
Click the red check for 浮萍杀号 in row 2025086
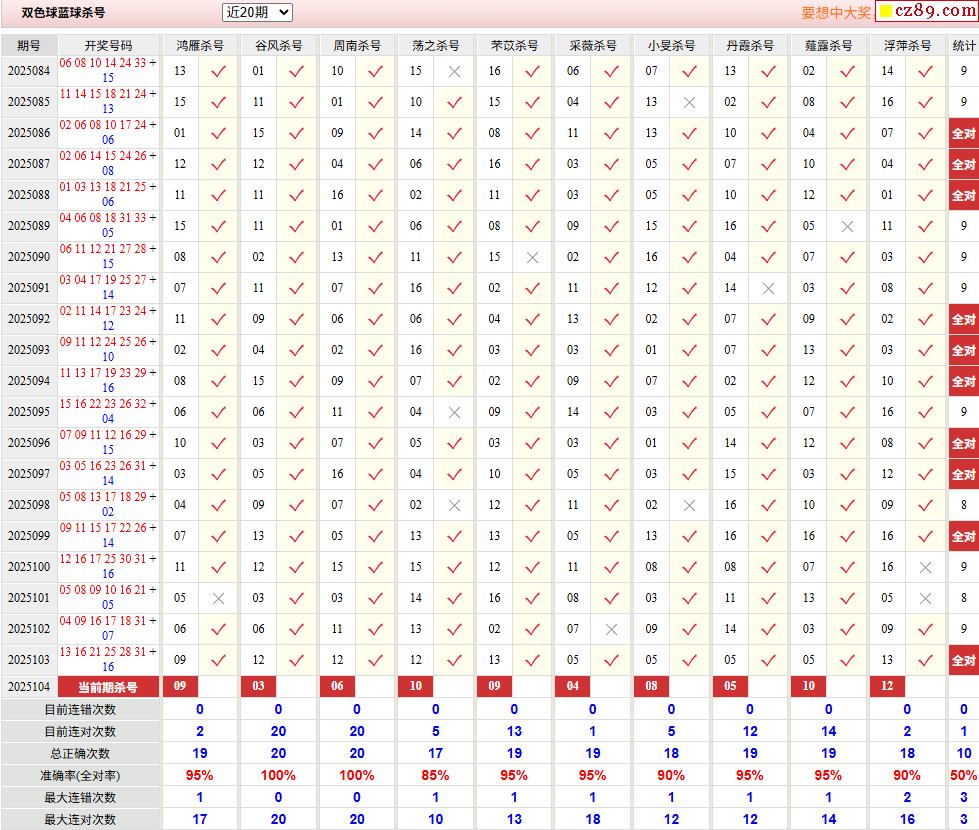(x=925, y=134)
